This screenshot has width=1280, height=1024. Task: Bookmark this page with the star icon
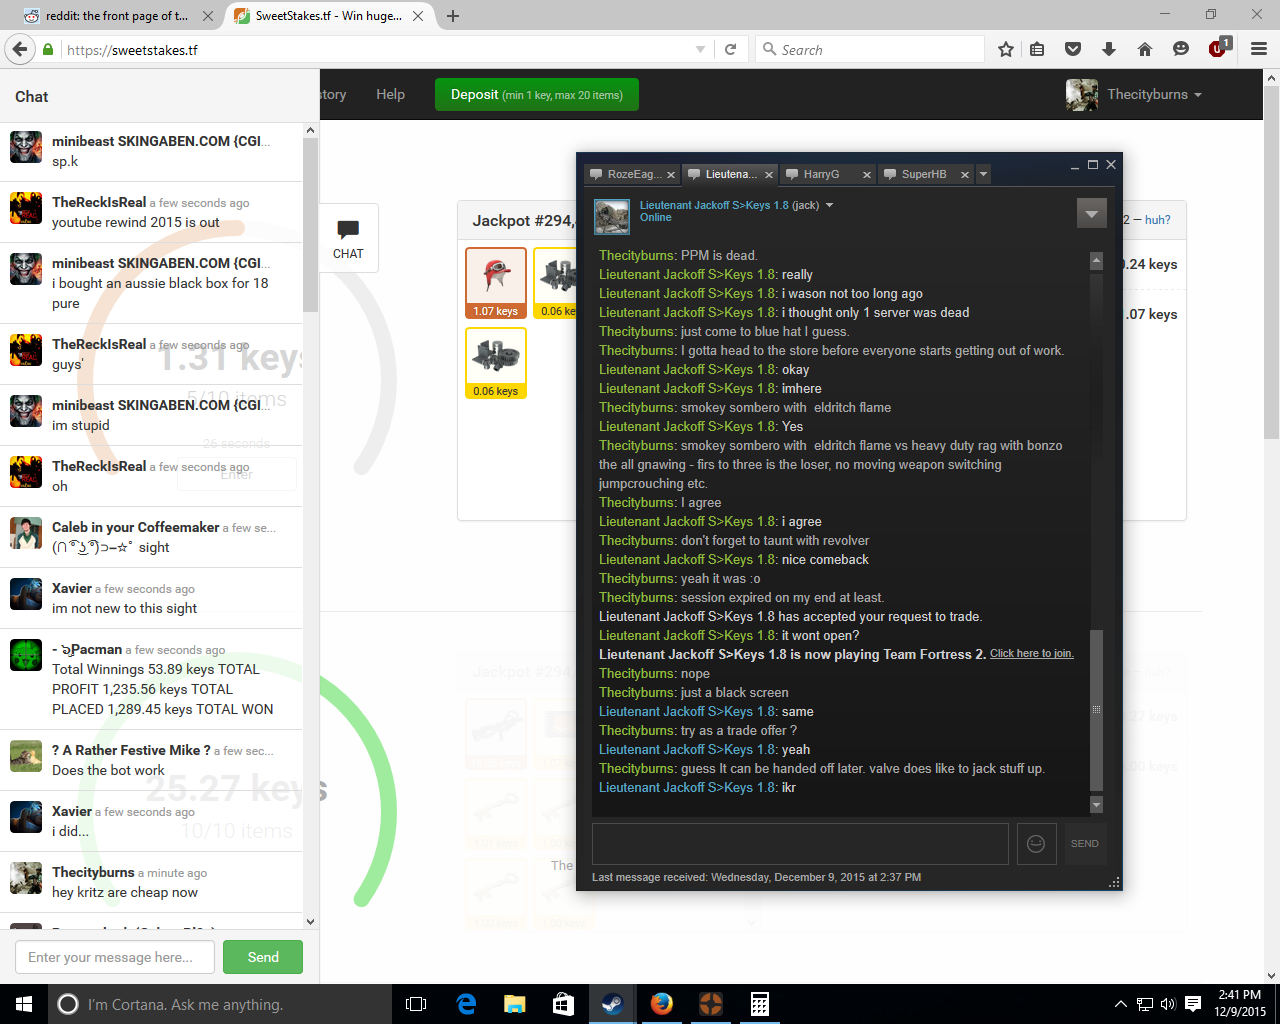tap(1006, 49)
